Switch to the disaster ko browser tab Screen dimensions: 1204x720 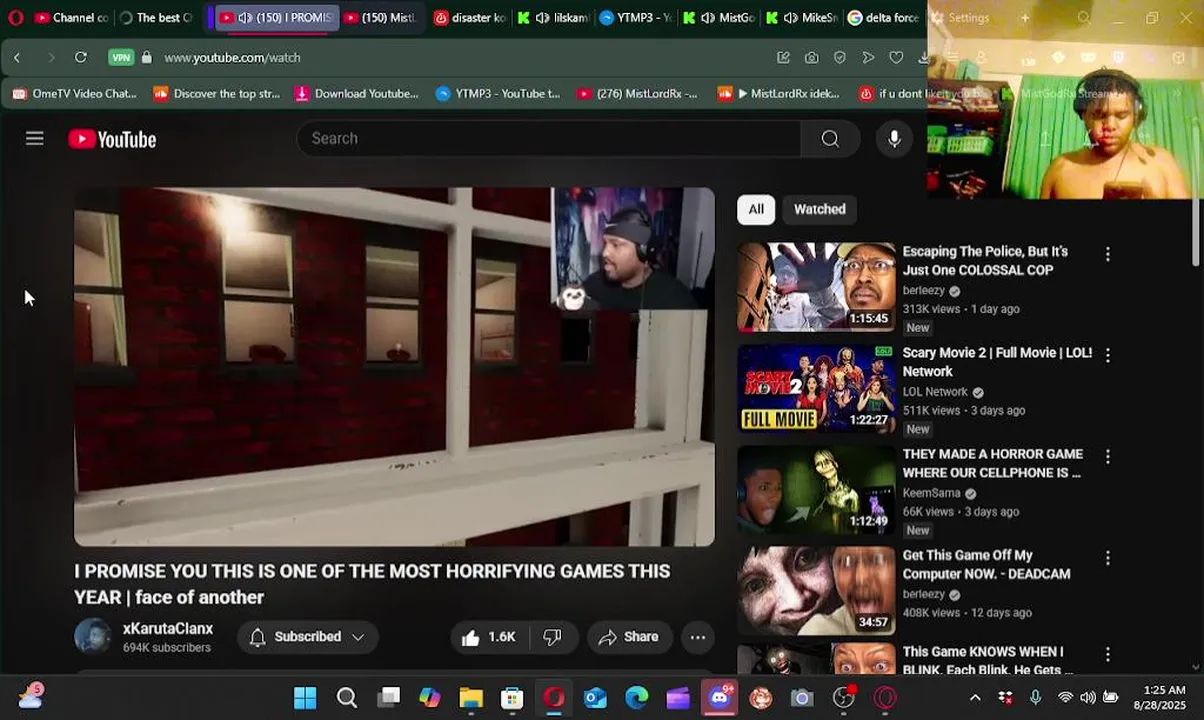[x=470, y=18]
